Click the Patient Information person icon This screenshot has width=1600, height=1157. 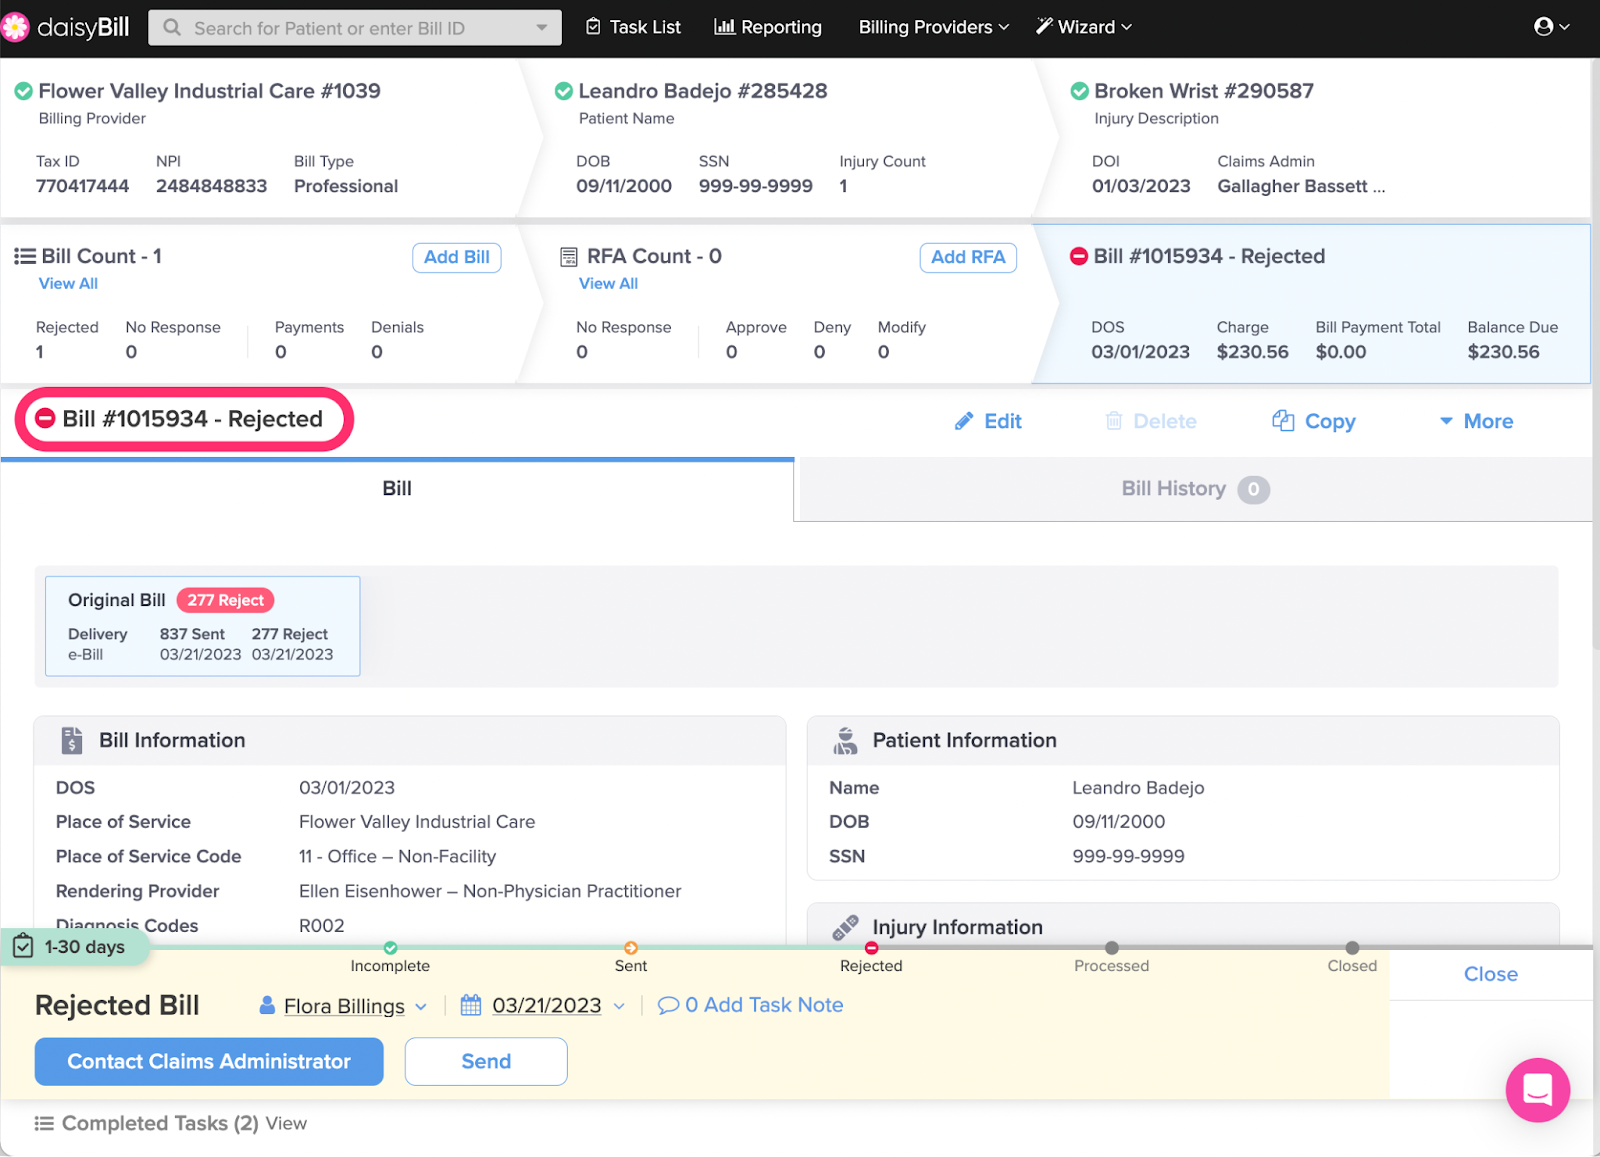pos(846,740)
